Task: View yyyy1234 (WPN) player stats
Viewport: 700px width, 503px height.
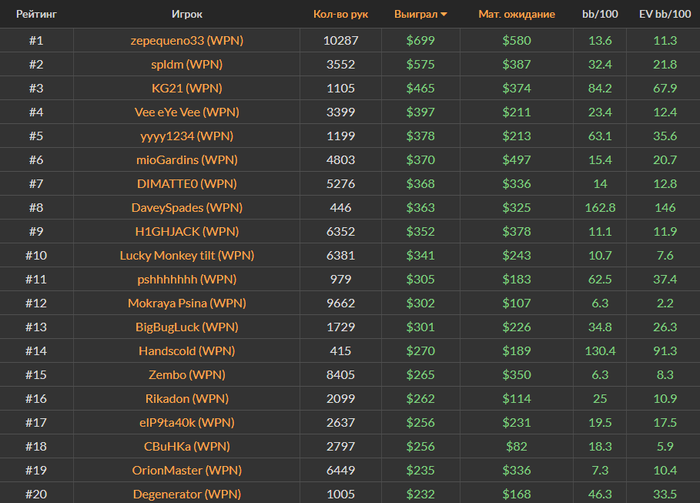Action: pos(187,136)
